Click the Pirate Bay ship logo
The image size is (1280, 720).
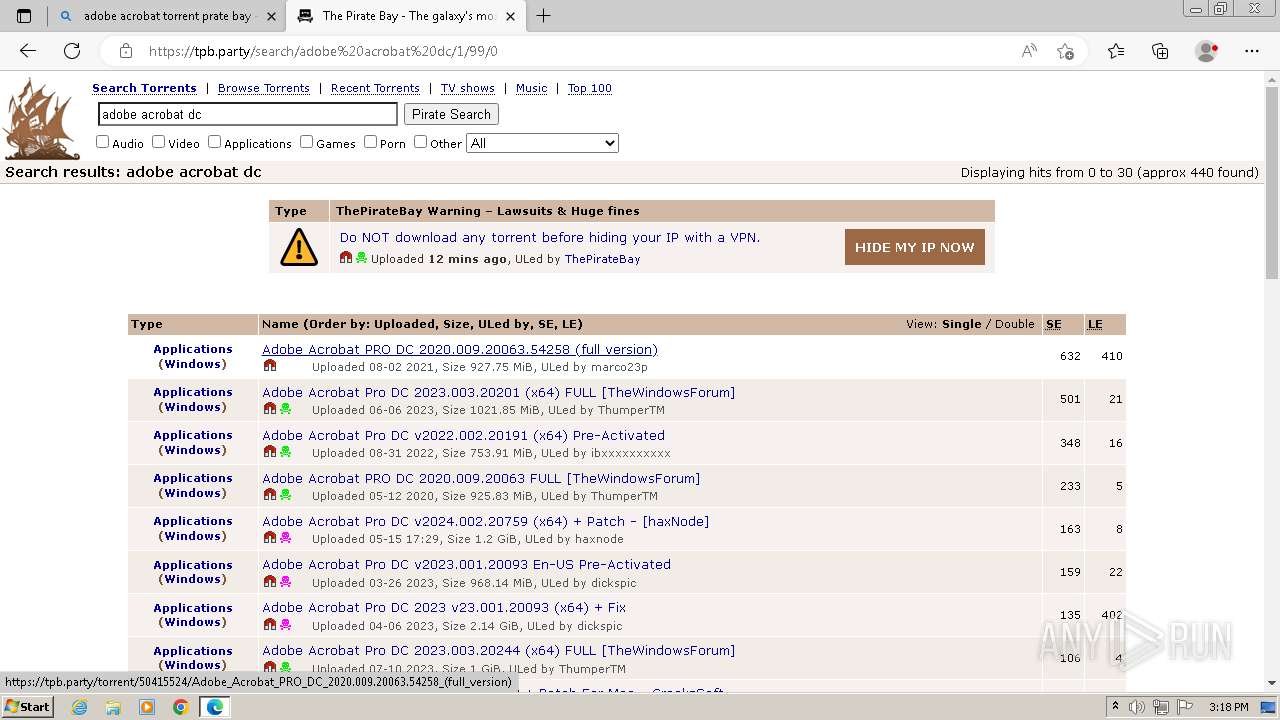click(x=41, y=119)
